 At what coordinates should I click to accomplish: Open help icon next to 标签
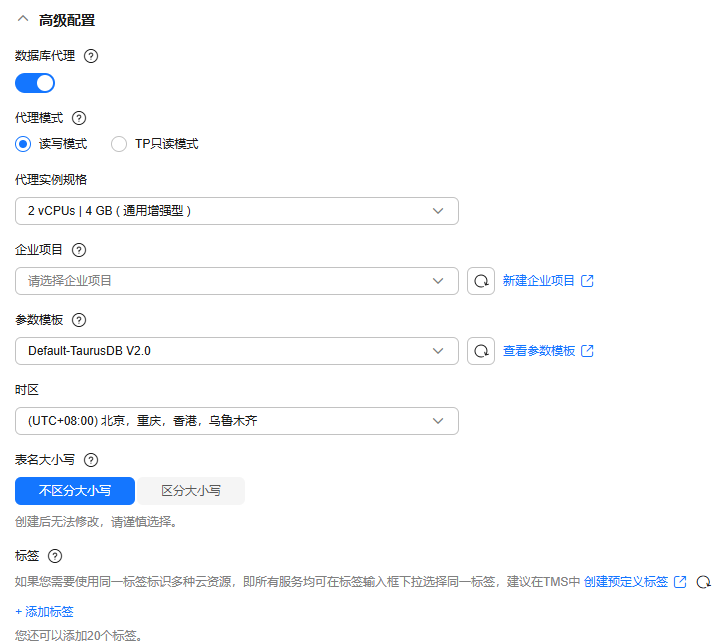(x=55, y=556)
